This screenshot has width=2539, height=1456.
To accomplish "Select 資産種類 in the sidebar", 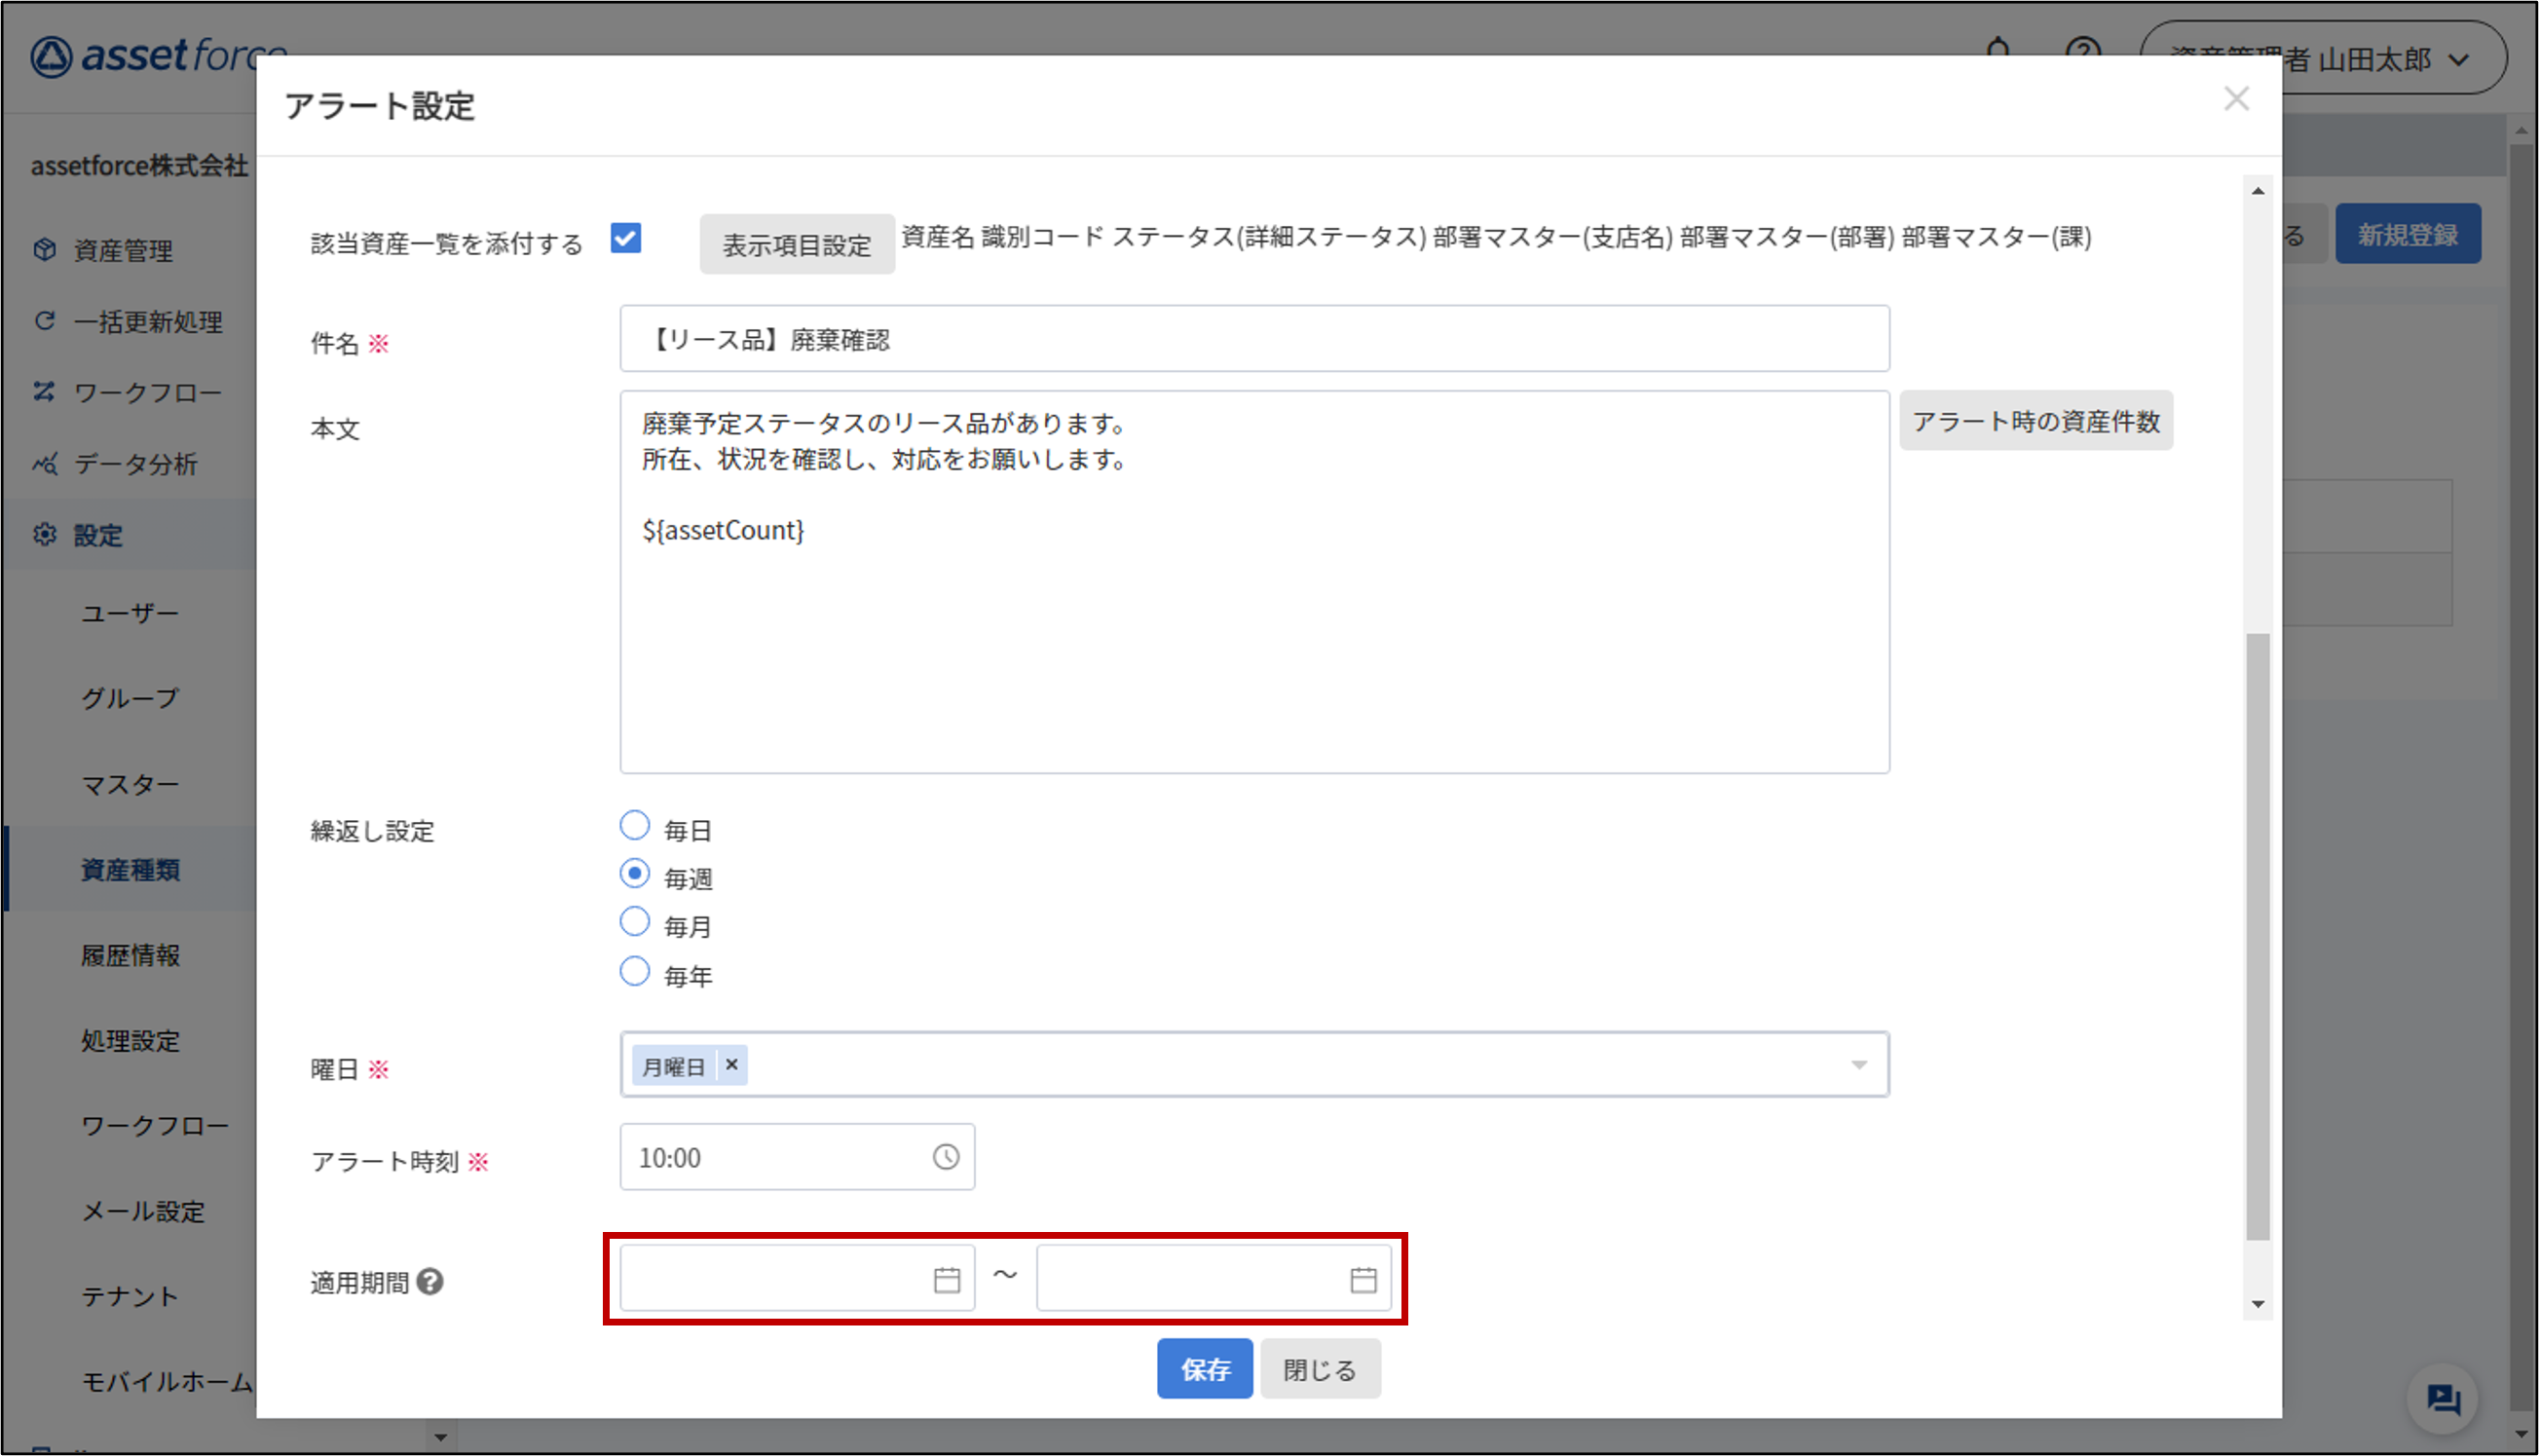I will pyautogui.click(x=130, y=869).
